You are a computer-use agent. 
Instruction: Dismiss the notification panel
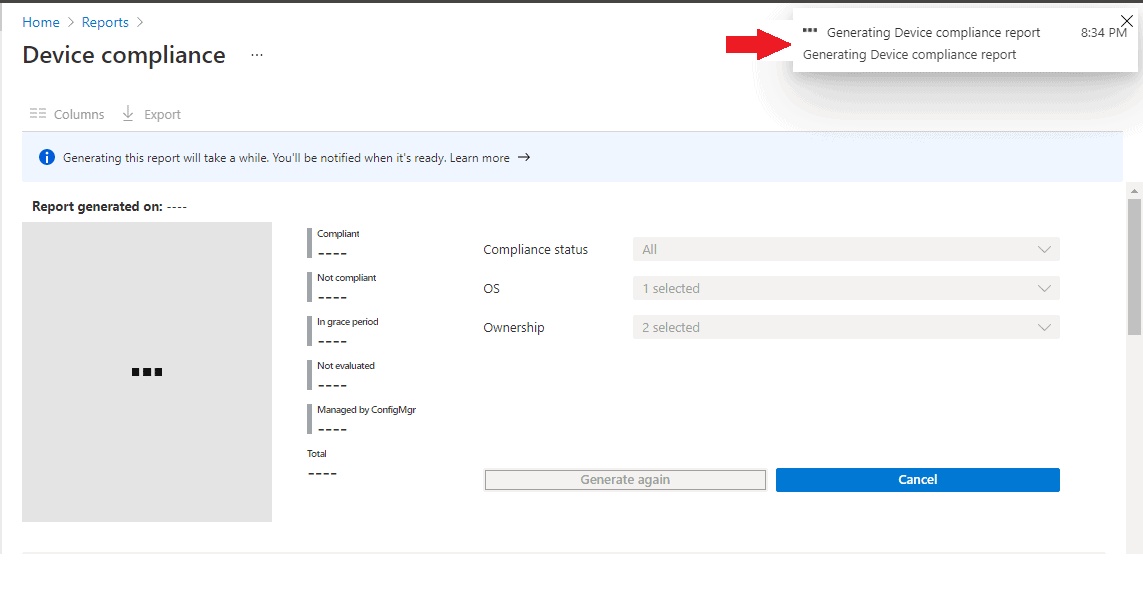(1126, 20)
